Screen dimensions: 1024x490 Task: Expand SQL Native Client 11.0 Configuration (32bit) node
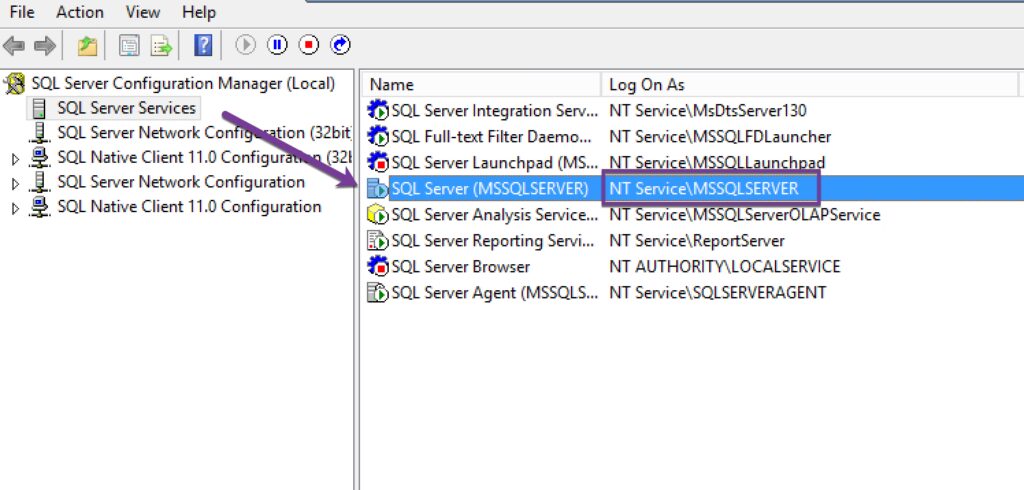point(14,158)
